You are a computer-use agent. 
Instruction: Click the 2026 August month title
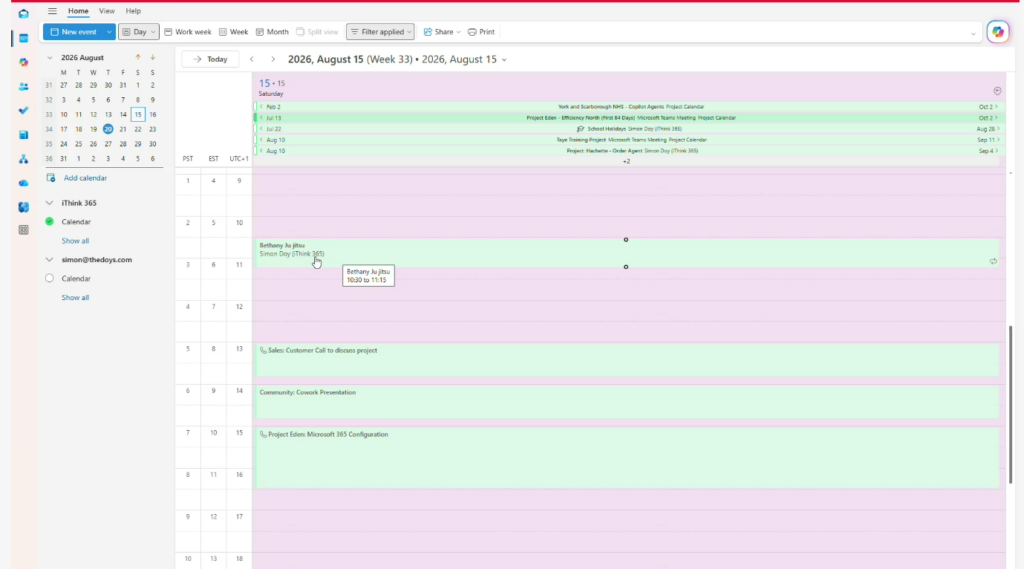pyautogui.click(x=82, y=57)
